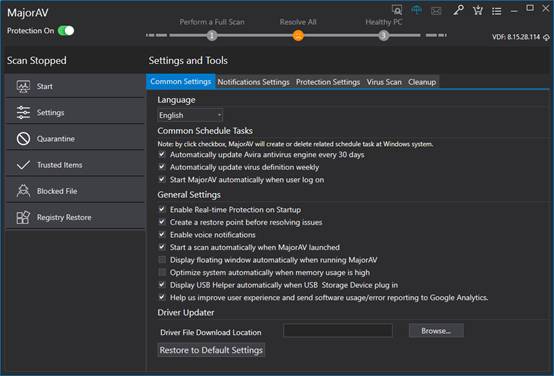The image size is (554, 376).
Task: Uncheck Enable voice notifications
Action: pyautogui.click(x=162, y=234)
